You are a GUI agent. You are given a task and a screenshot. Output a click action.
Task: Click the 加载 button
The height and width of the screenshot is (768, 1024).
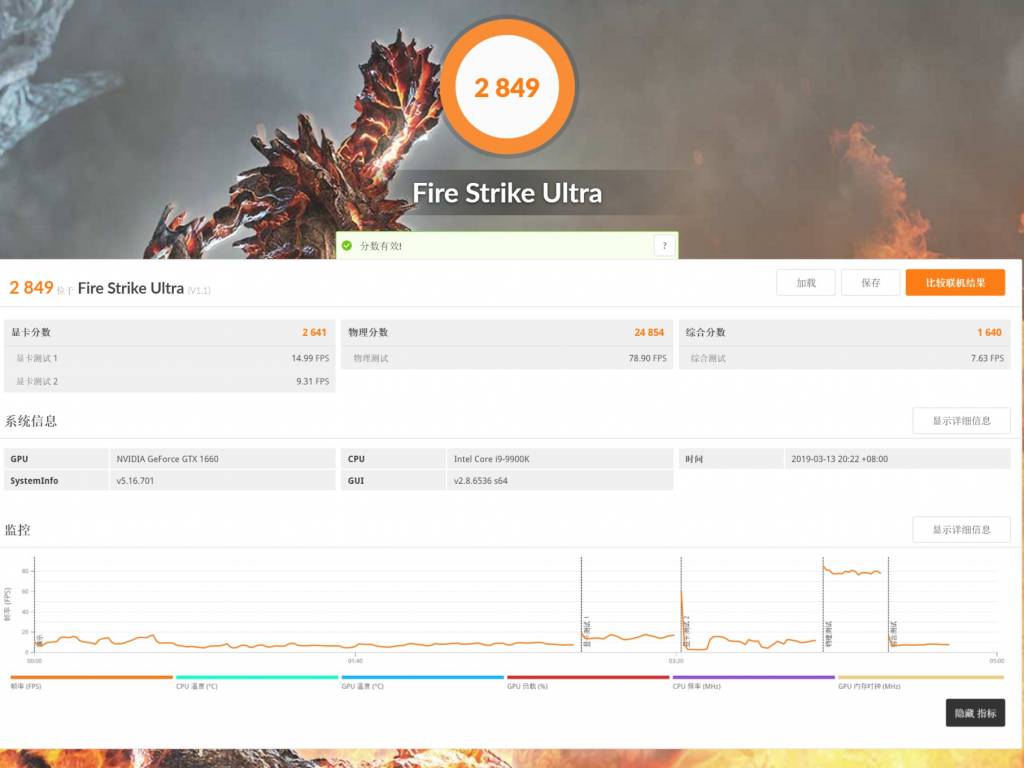point(806,283)
